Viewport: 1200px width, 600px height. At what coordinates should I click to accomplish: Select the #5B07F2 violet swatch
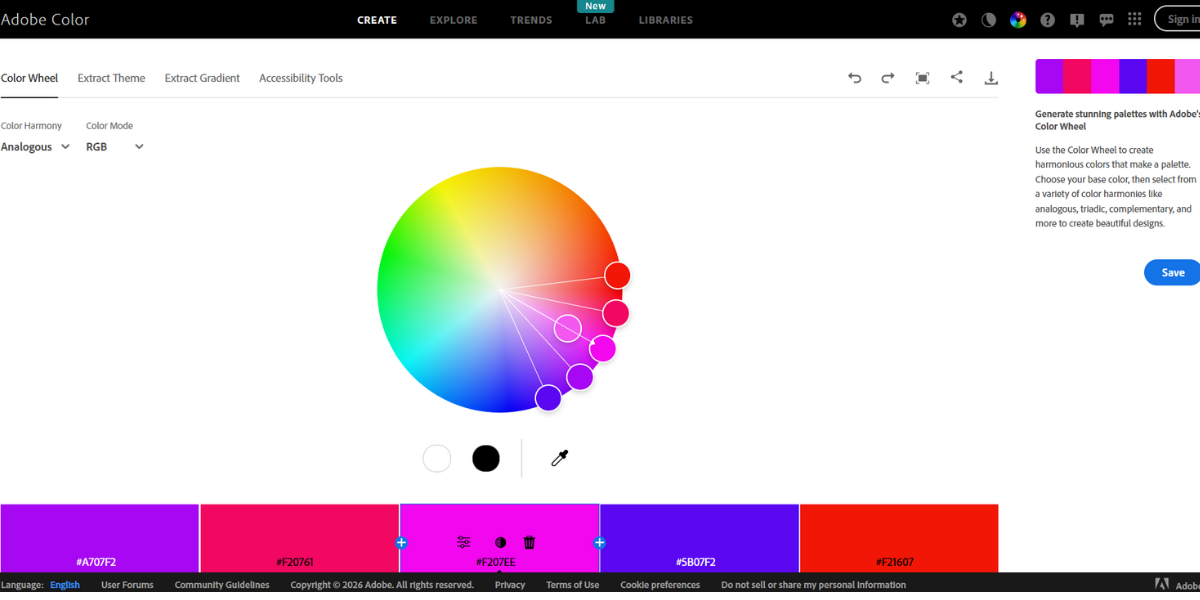pos(699,538)
